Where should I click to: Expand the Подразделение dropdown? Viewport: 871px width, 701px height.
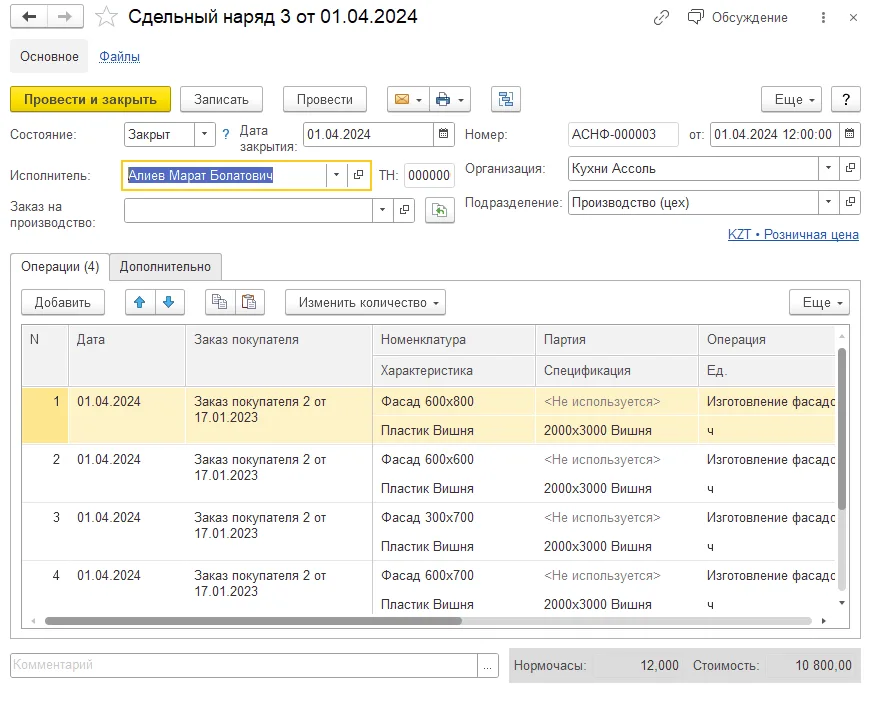tap(828, 202)
